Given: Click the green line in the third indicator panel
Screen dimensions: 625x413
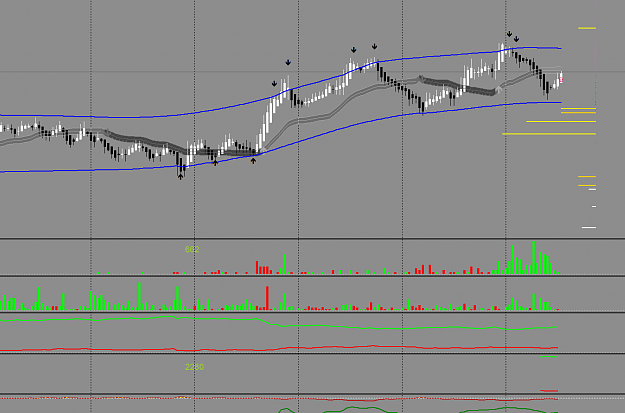Looking at the screenshot, I should click(279, 324).
